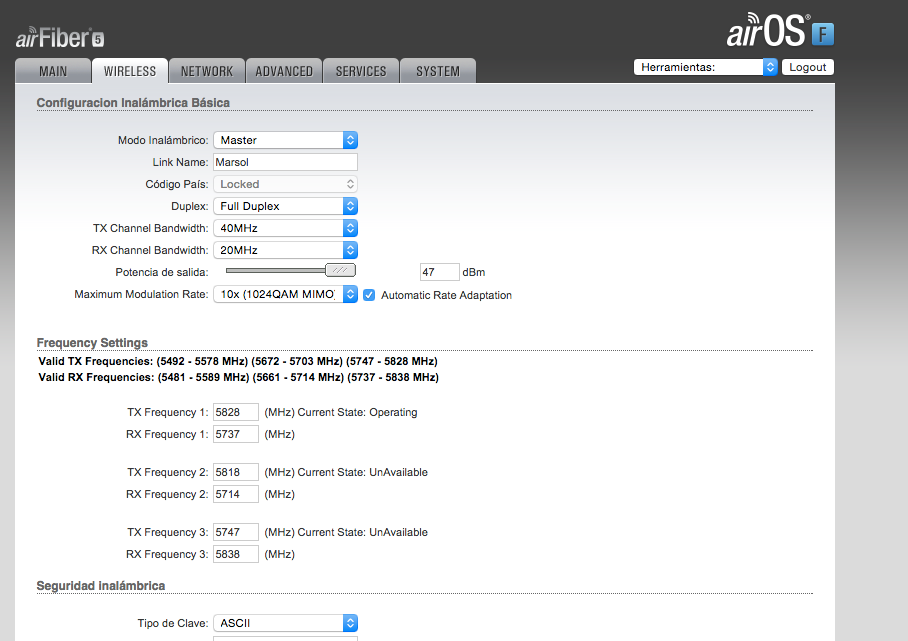Viewport: 908px width, 641px height.
Task: Edit the Link Name field showing Marsol
Action: pyautogui.click(x=285, y=162)
